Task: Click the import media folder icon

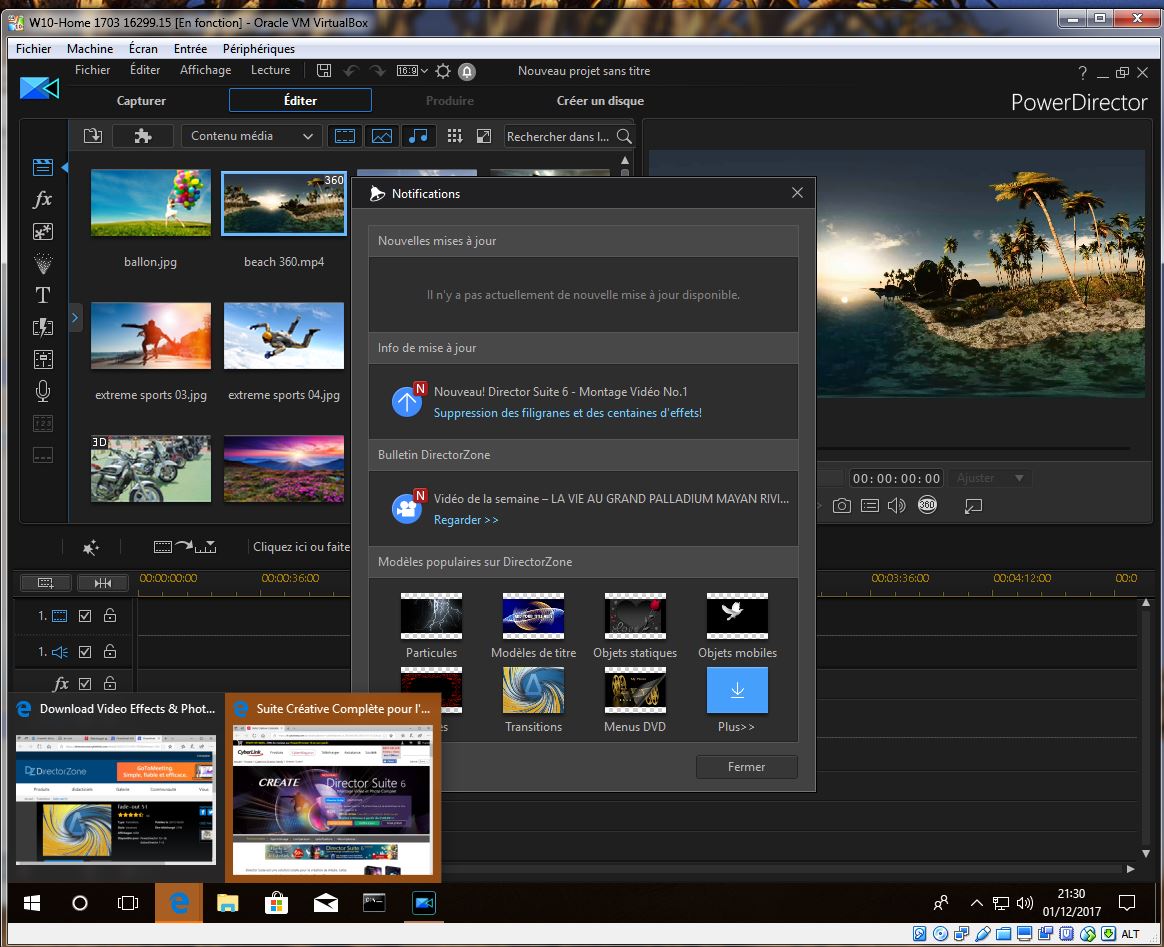Action: point(92,136)
